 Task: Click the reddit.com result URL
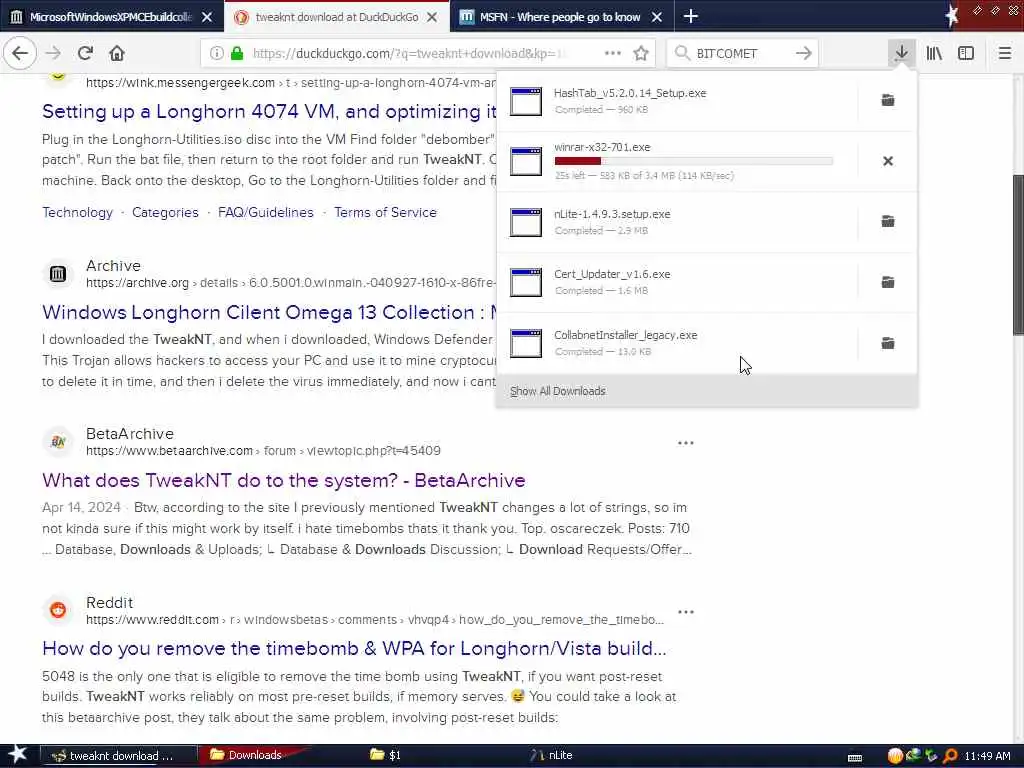point(375,620)
